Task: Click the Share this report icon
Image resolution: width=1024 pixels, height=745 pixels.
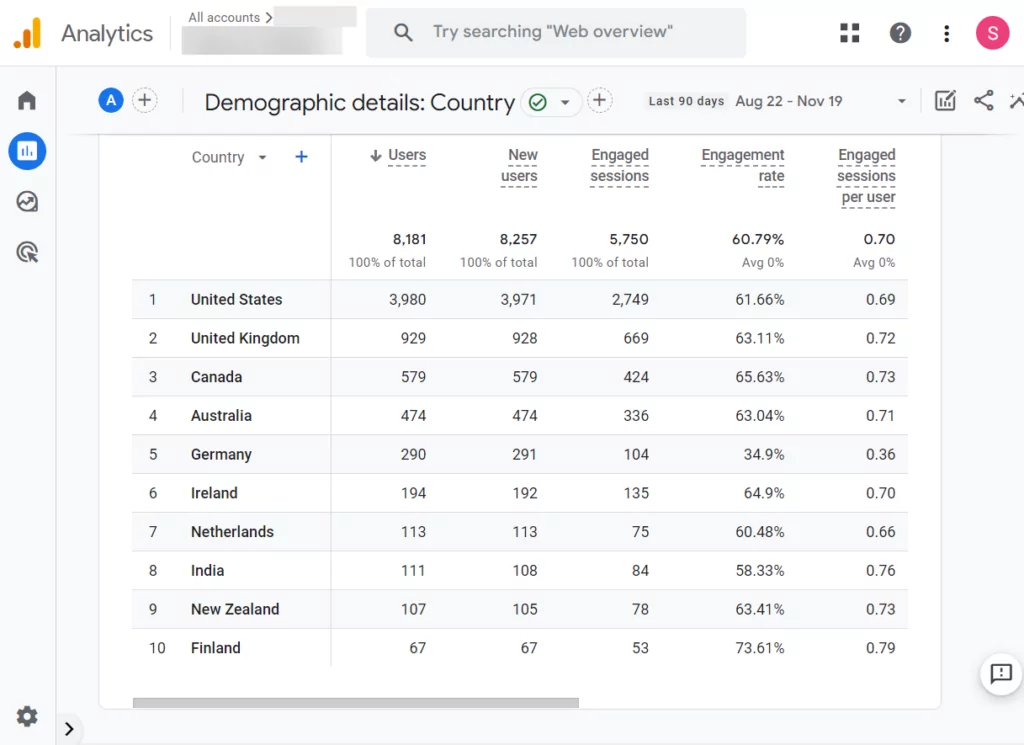Action: (984, 101)
